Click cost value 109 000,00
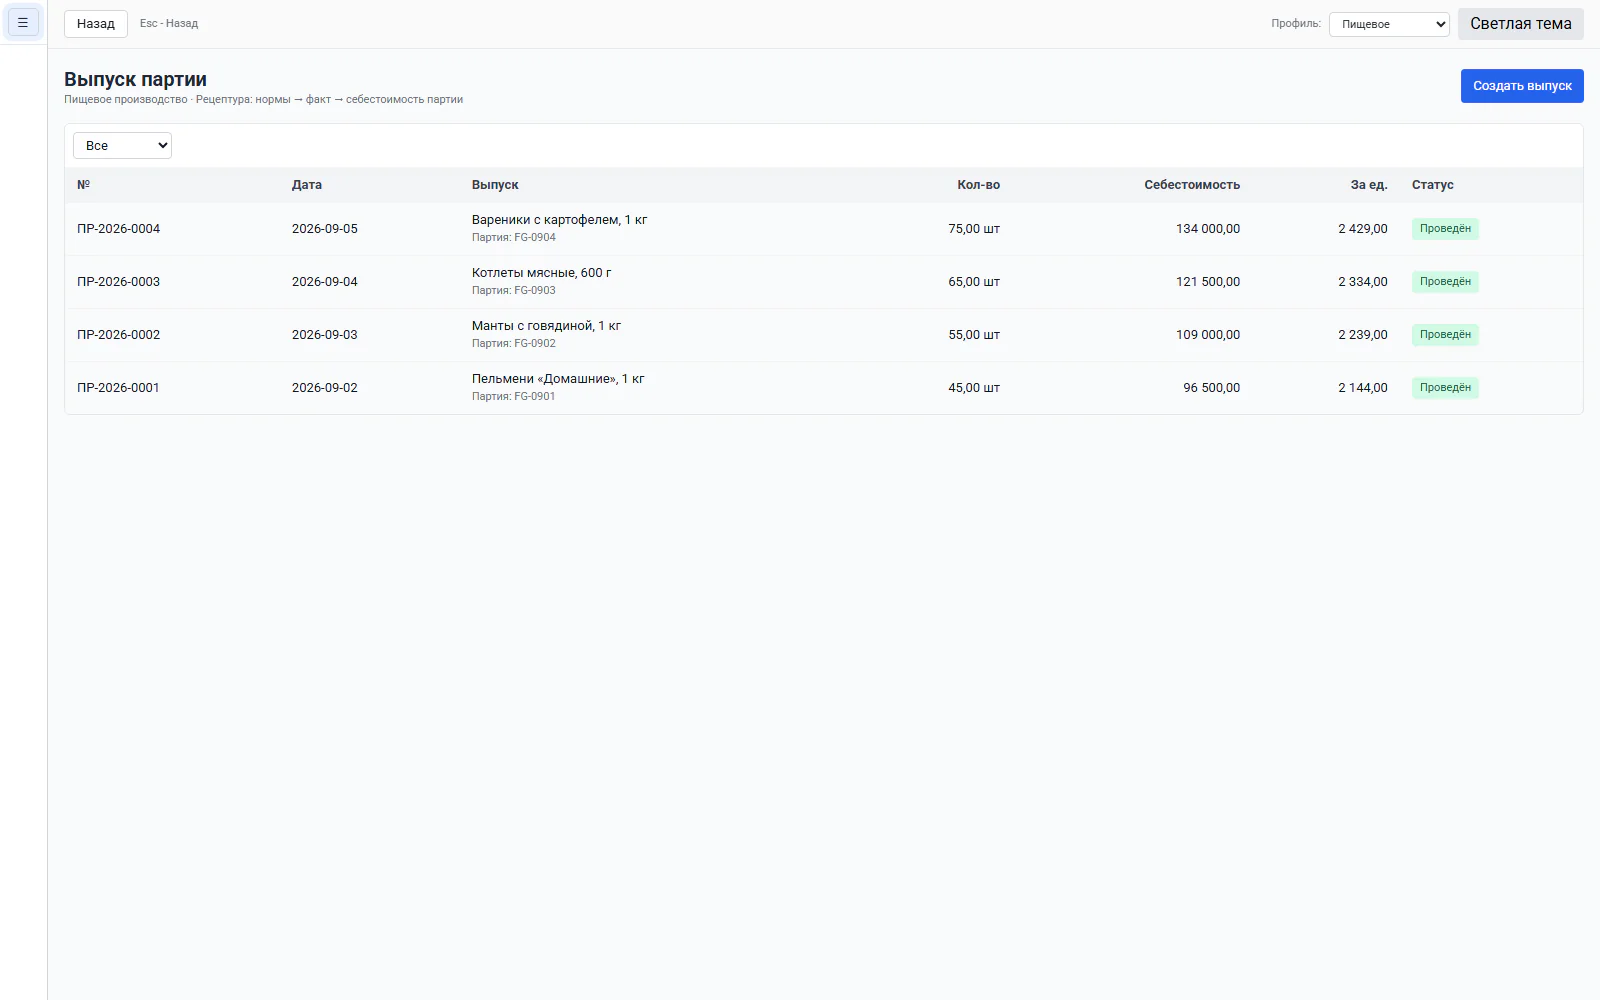 (x=1208, y=335)
